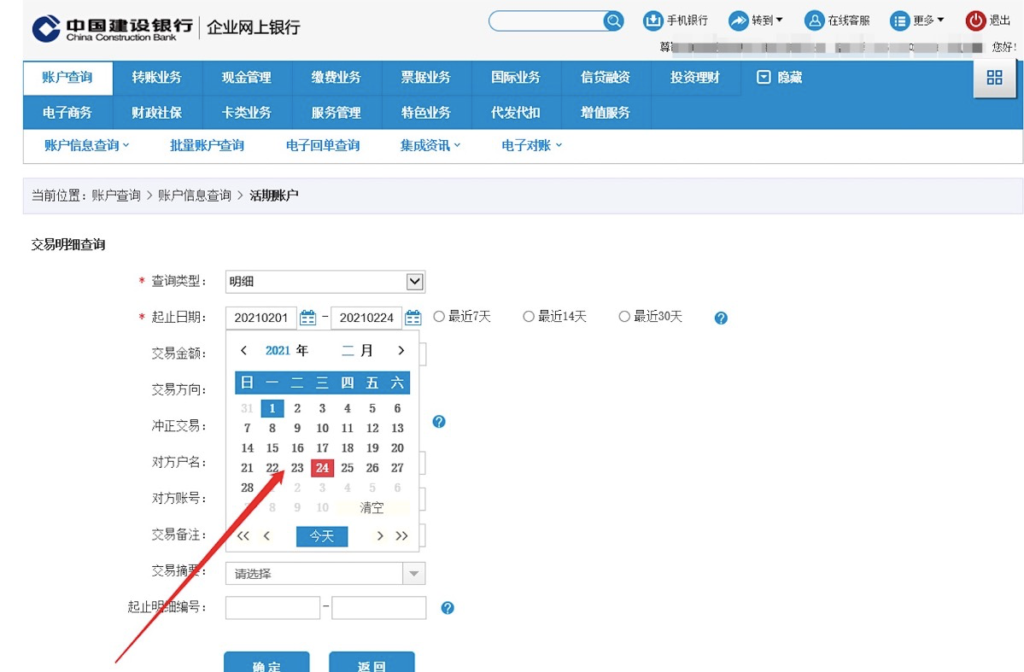The image size is (1024, 672).
Task: Select highlighted day 24 in calendar
Action: click(x=322, y=468)
